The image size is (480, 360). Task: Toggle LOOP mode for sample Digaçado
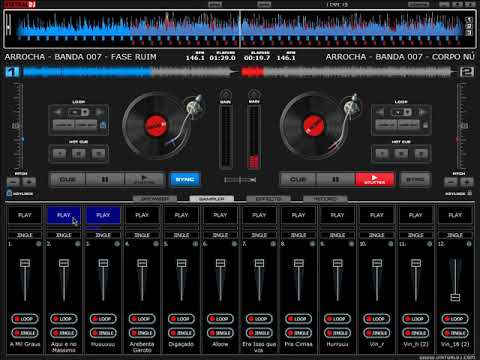(181, 319)
